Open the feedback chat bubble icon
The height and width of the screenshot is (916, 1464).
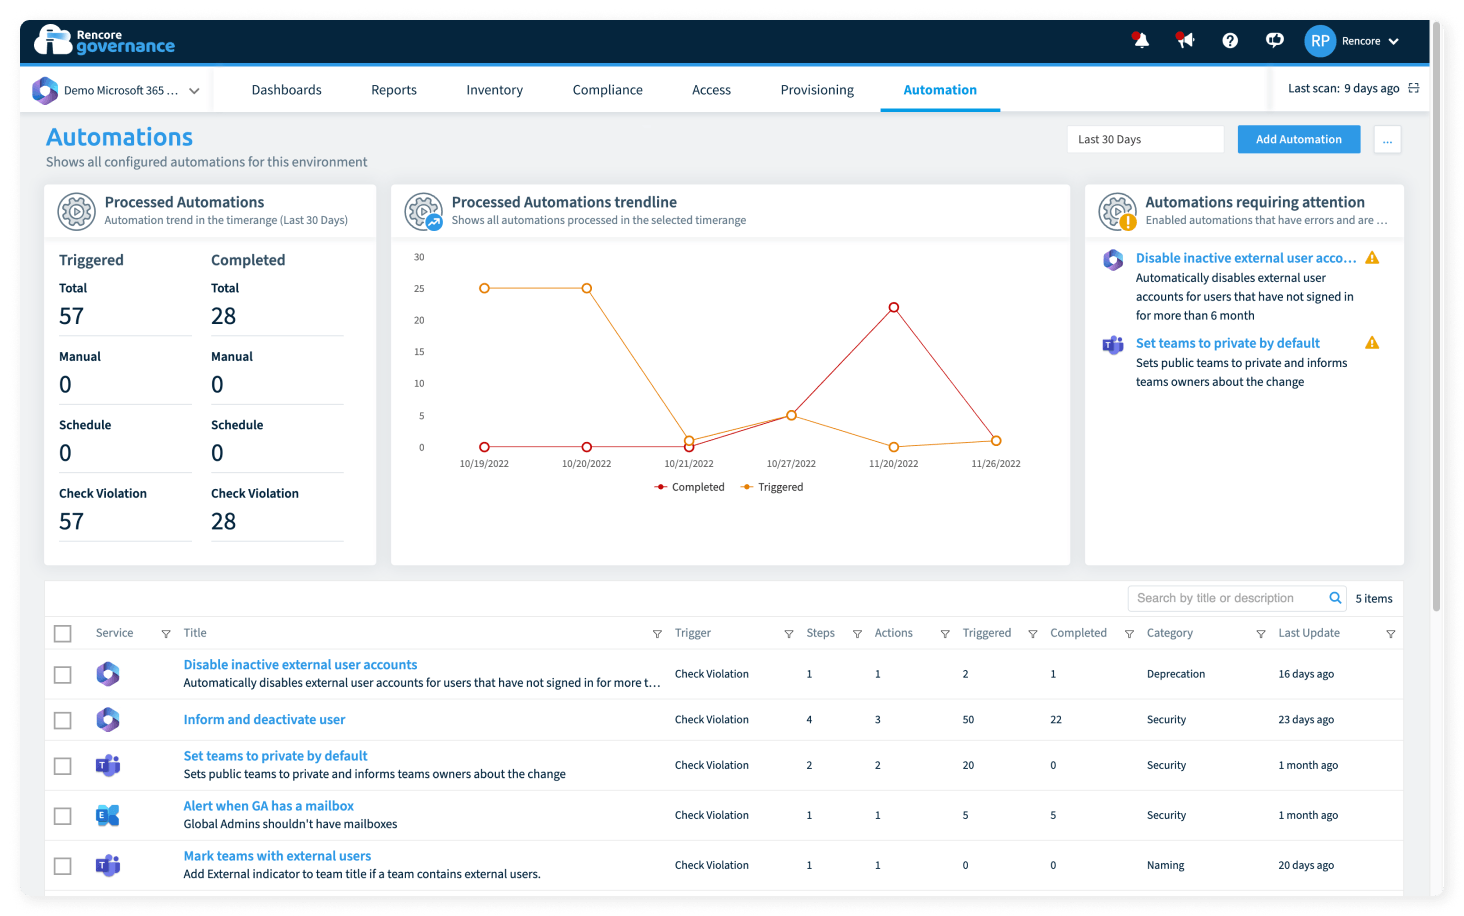click(1275, 40)
